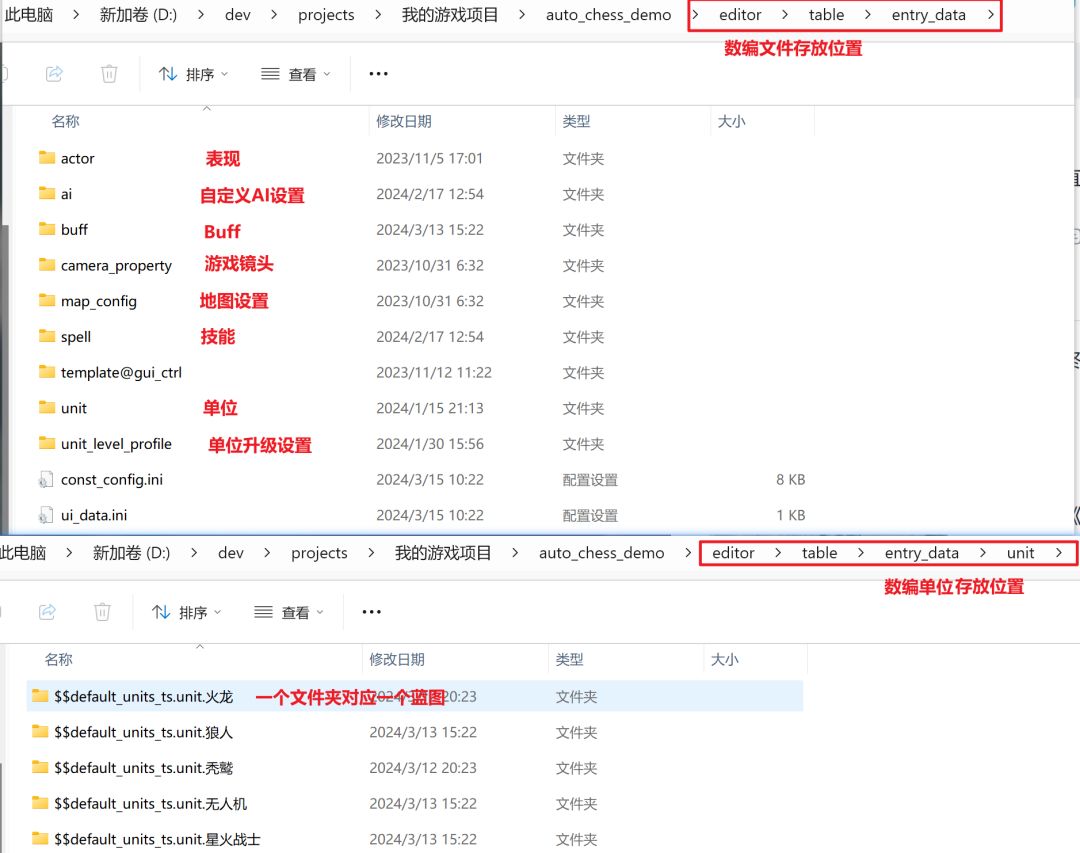This screenshot has height=853, width=1080.
Task: Go to projects in upper address bar
Action: (326, 15)
